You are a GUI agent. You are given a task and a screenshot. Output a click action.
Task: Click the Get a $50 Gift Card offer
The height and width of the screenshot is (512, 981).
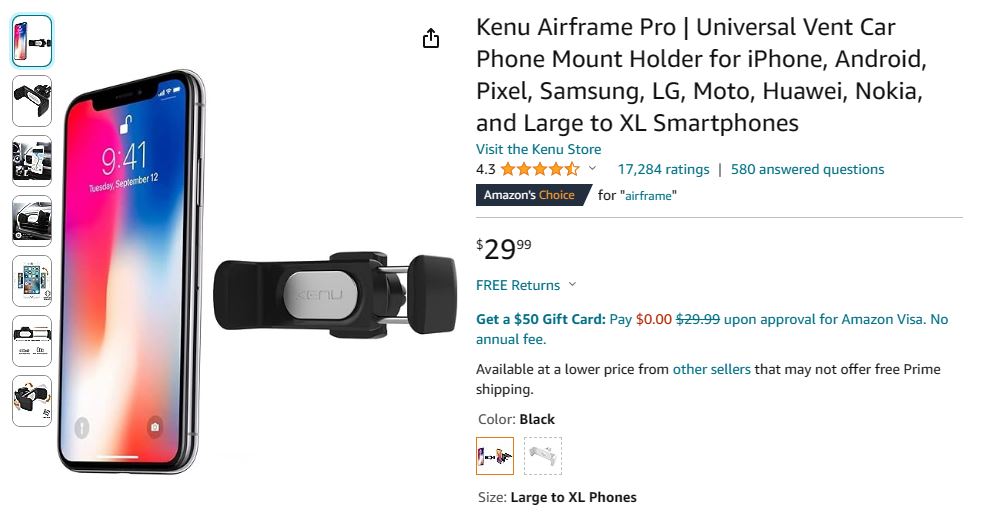pos(540,319)
